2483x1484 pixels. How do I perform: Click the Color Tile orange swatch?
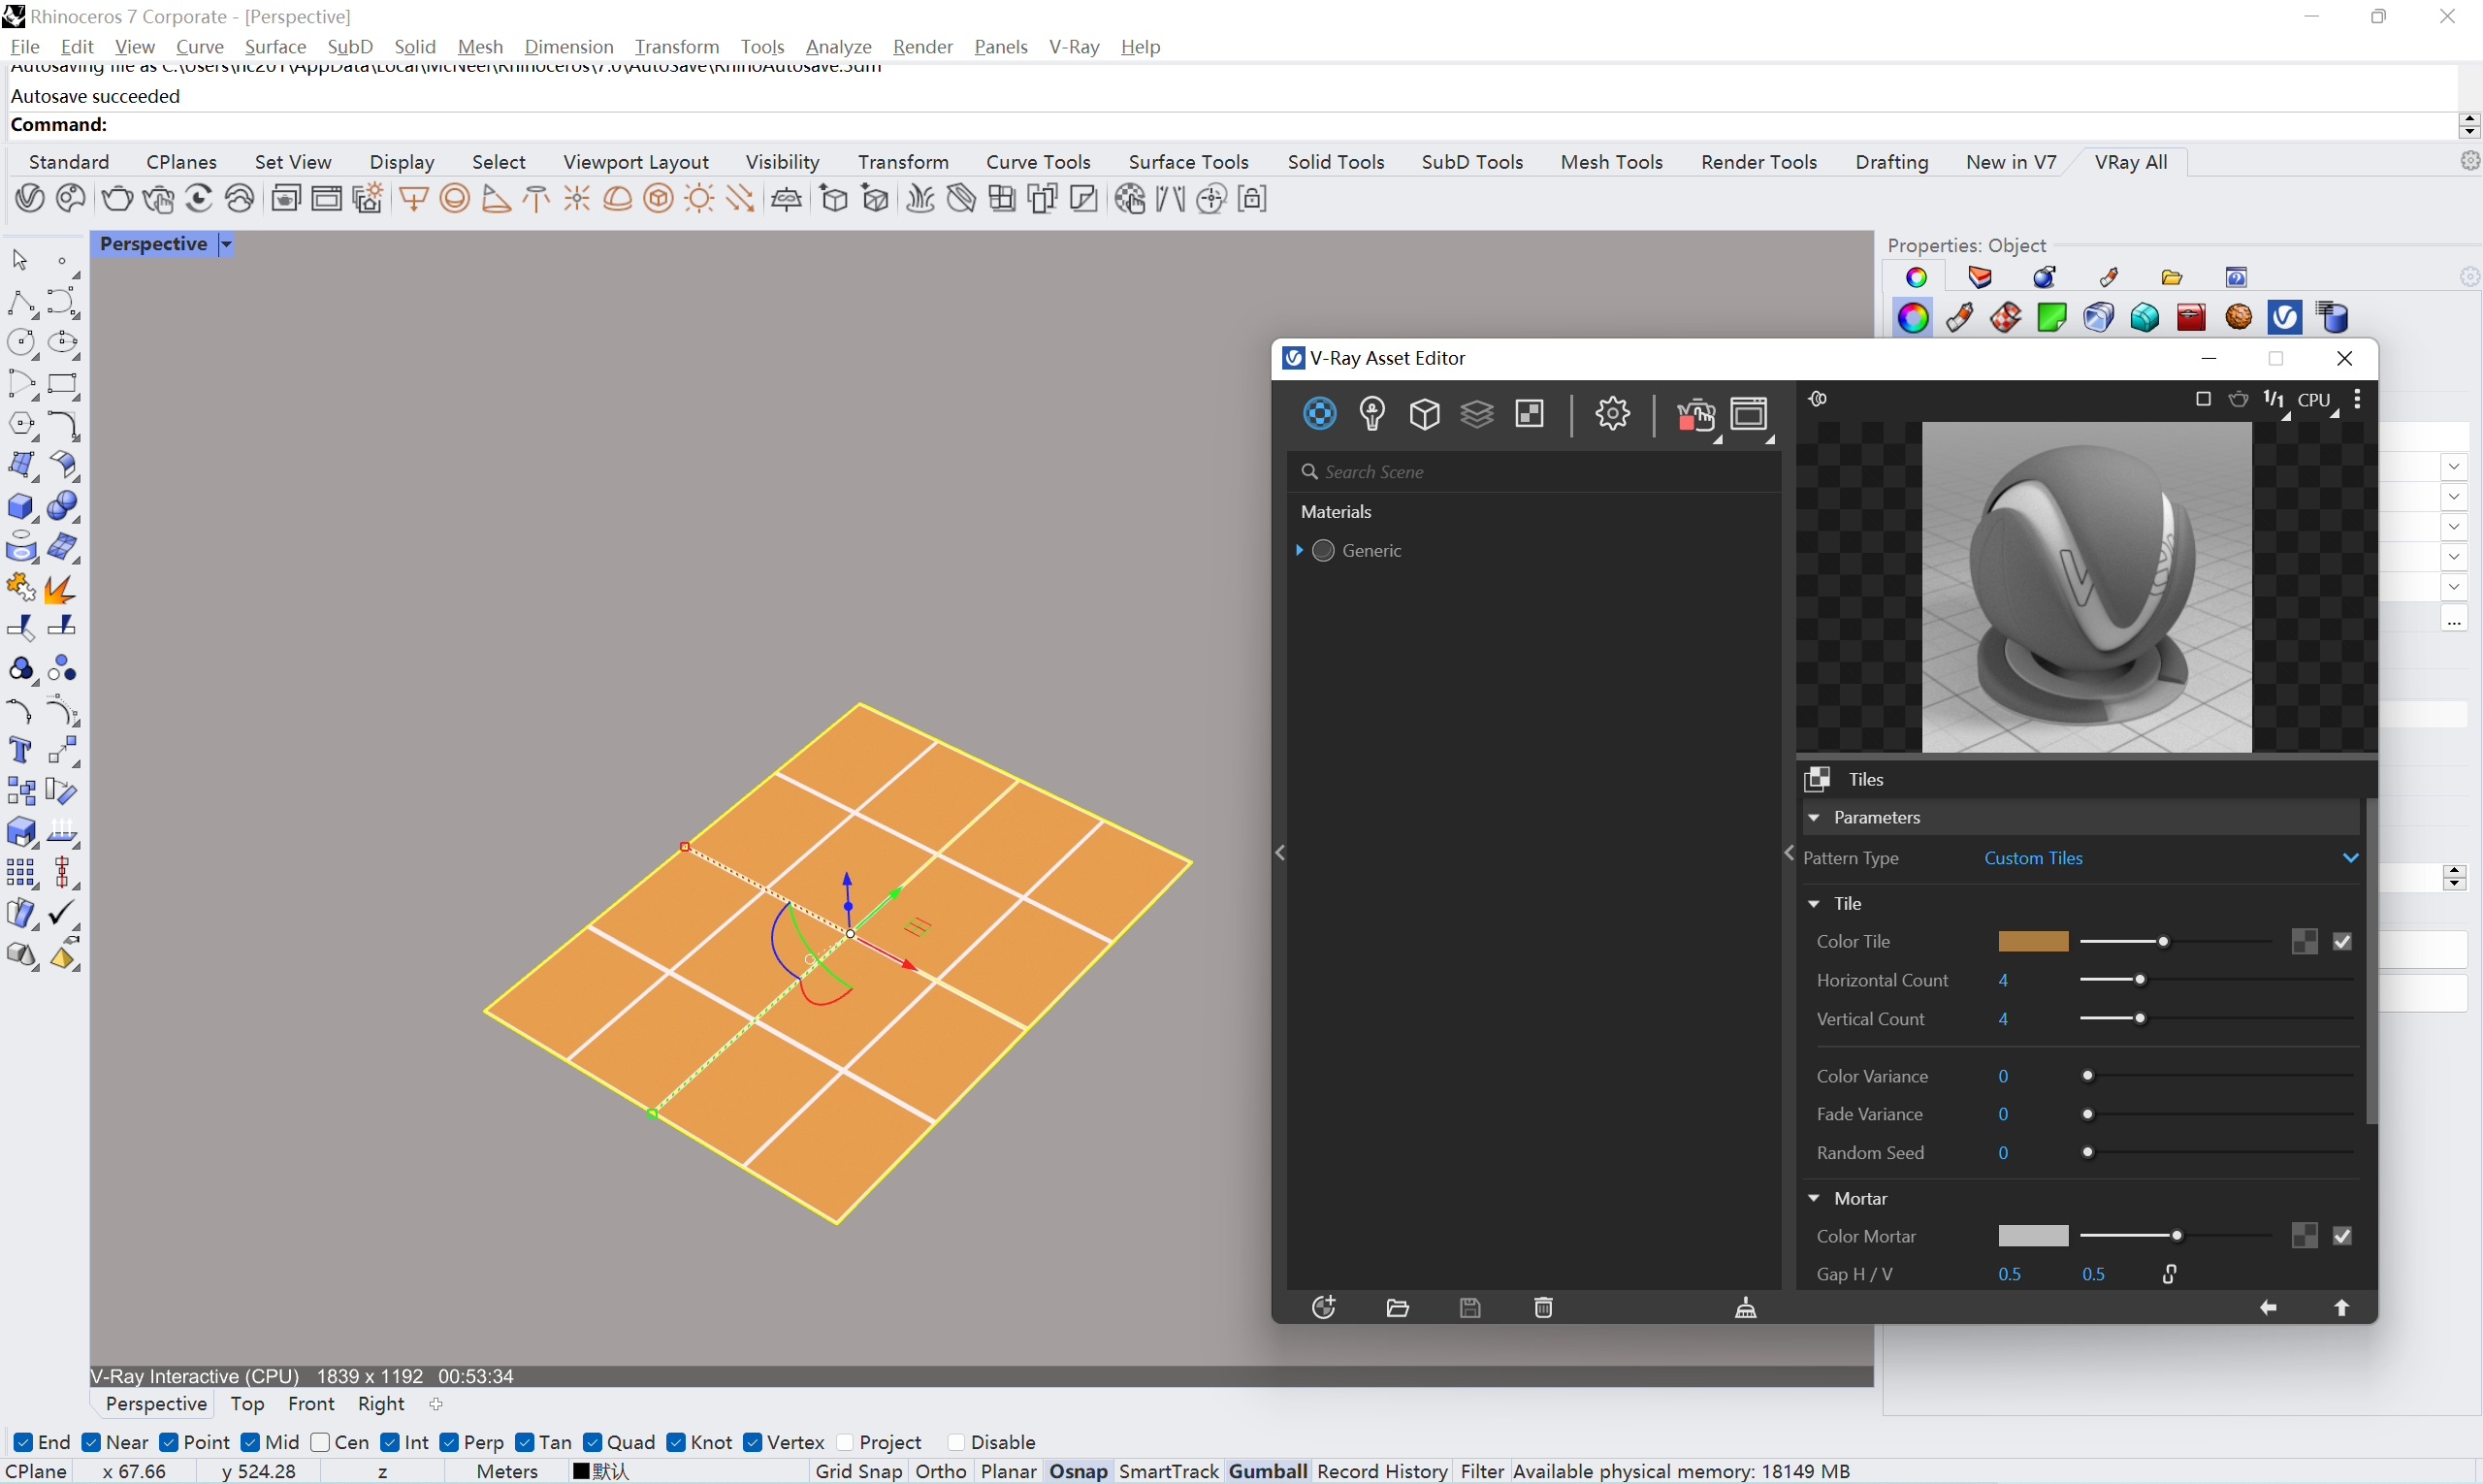[x=2032, y=941]
